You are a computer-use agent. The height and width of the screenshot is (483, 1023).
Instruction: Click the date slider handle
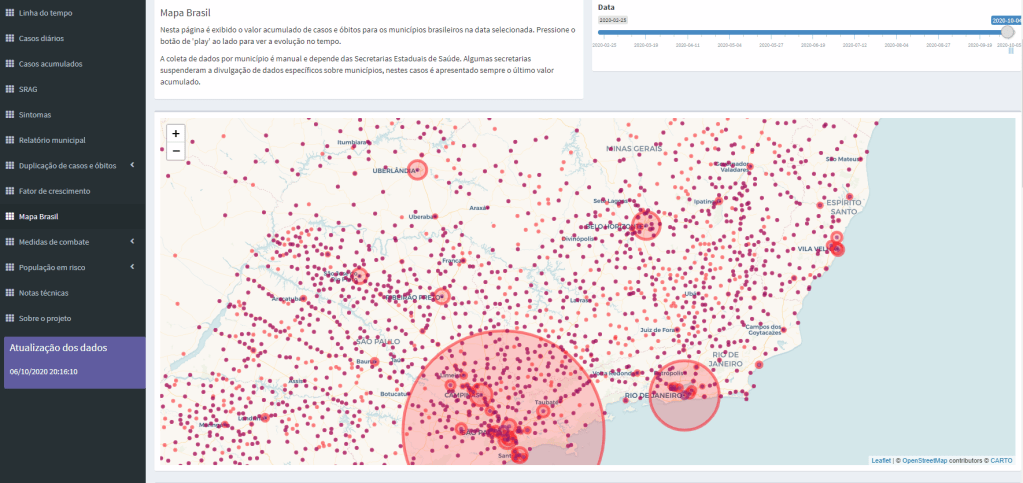pos(1007,32)
